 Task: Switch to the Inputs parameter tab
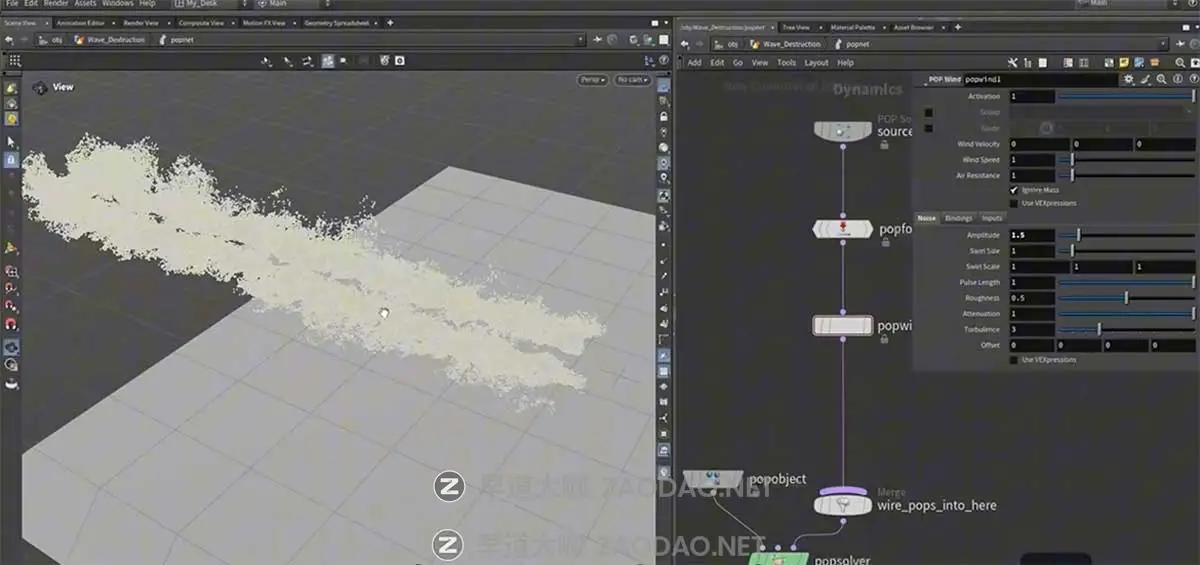click(991, 218)
